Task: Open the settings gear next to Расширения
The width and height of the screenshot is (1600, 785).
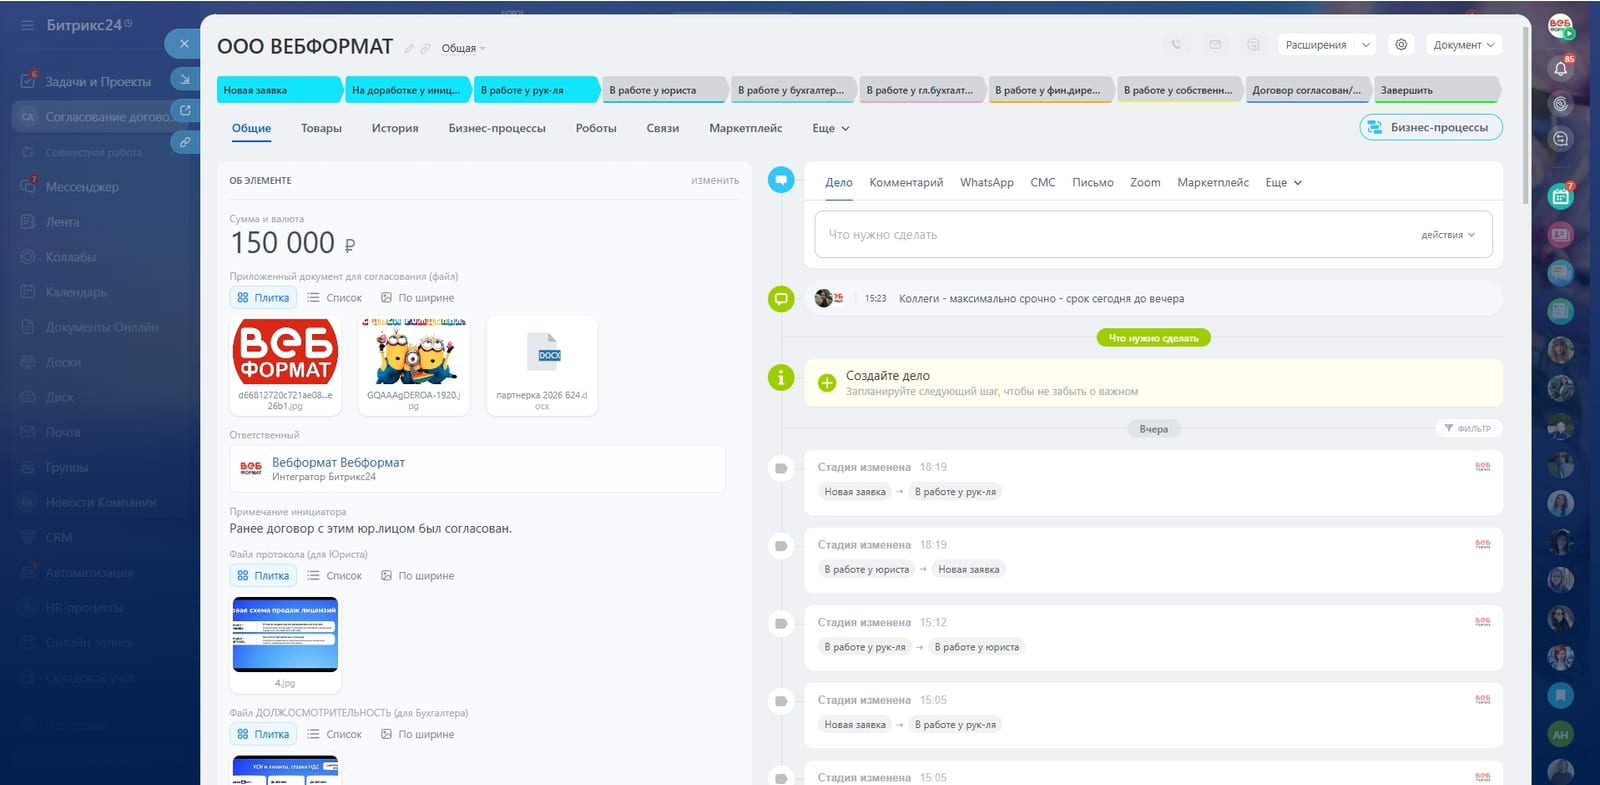Action: point(1401,45)
